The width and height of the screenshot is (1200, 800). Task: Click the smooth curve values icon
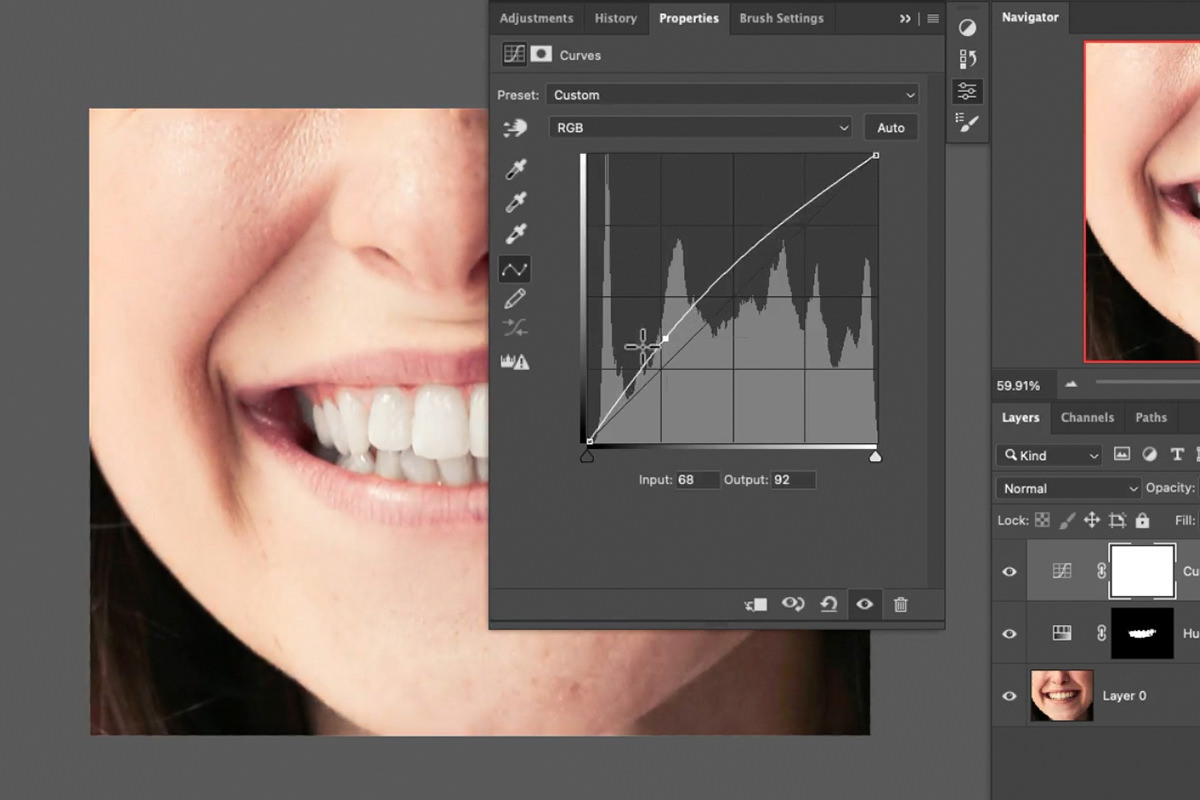pyautogui.click(x=515, y=327)
